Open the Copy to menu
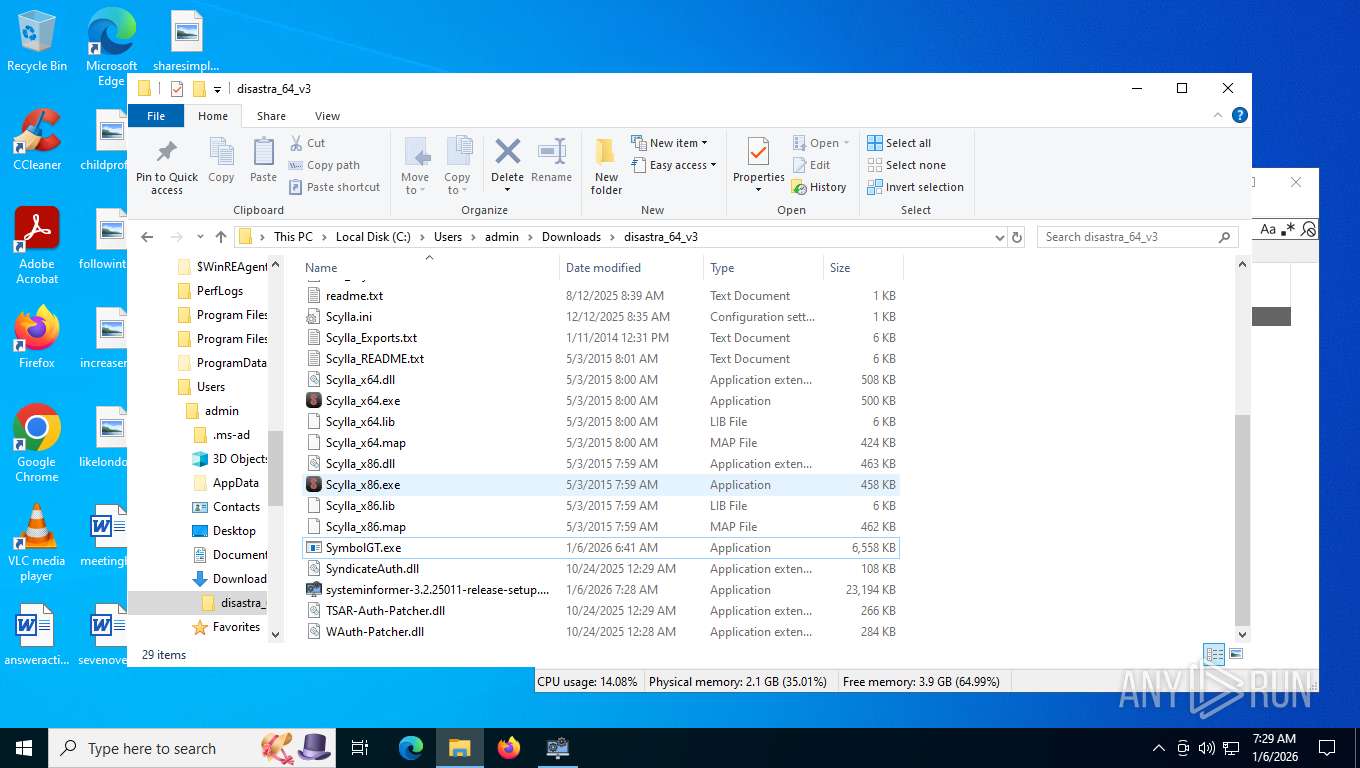Image resolution: width=1360 pixels, height=768 pixels. click(x=457, y=166)
